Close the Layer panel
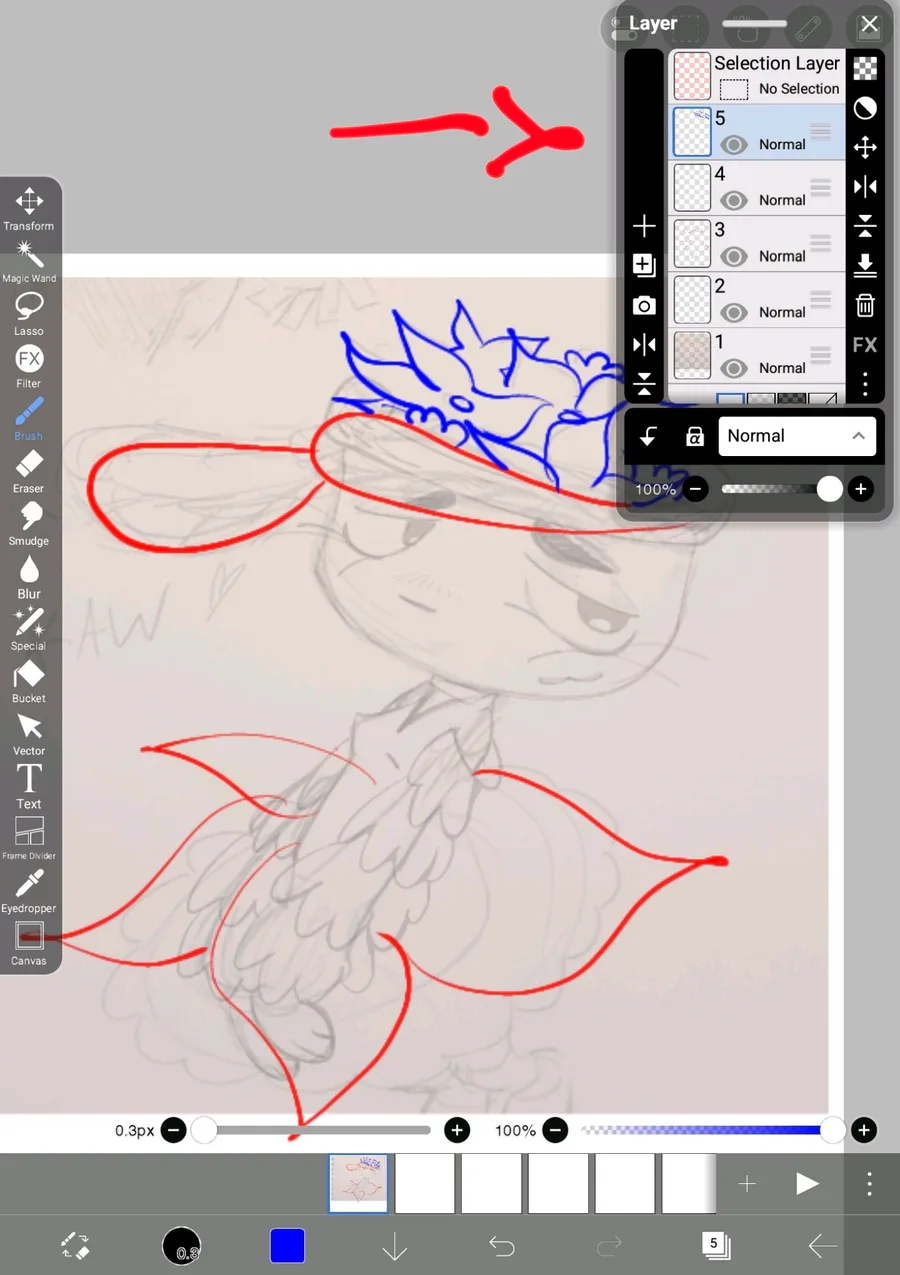Image resolution: width=900 pixels, height=1275 pixels. (869, 24)
